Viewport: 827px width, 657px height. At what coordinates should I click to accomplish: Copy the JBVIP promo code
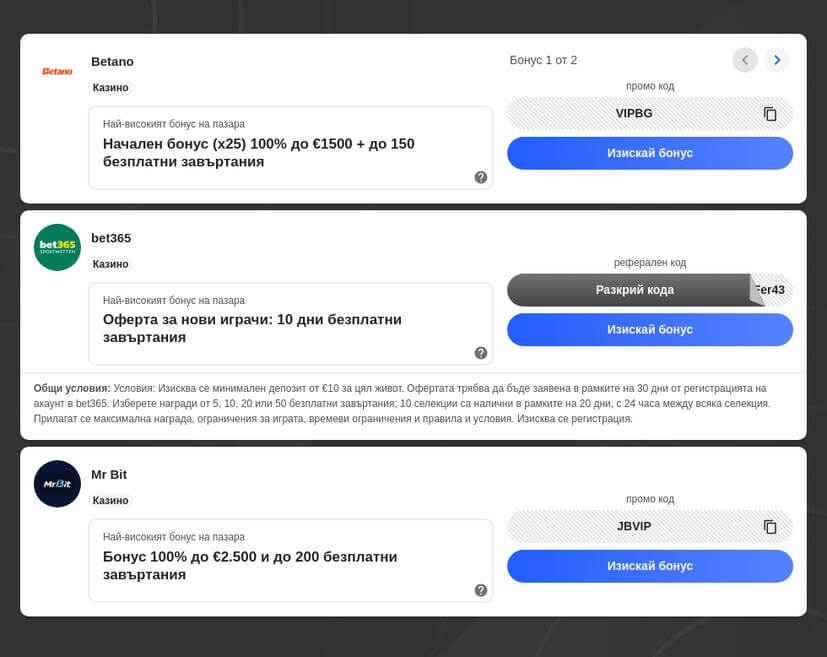[x=770, y=527]
